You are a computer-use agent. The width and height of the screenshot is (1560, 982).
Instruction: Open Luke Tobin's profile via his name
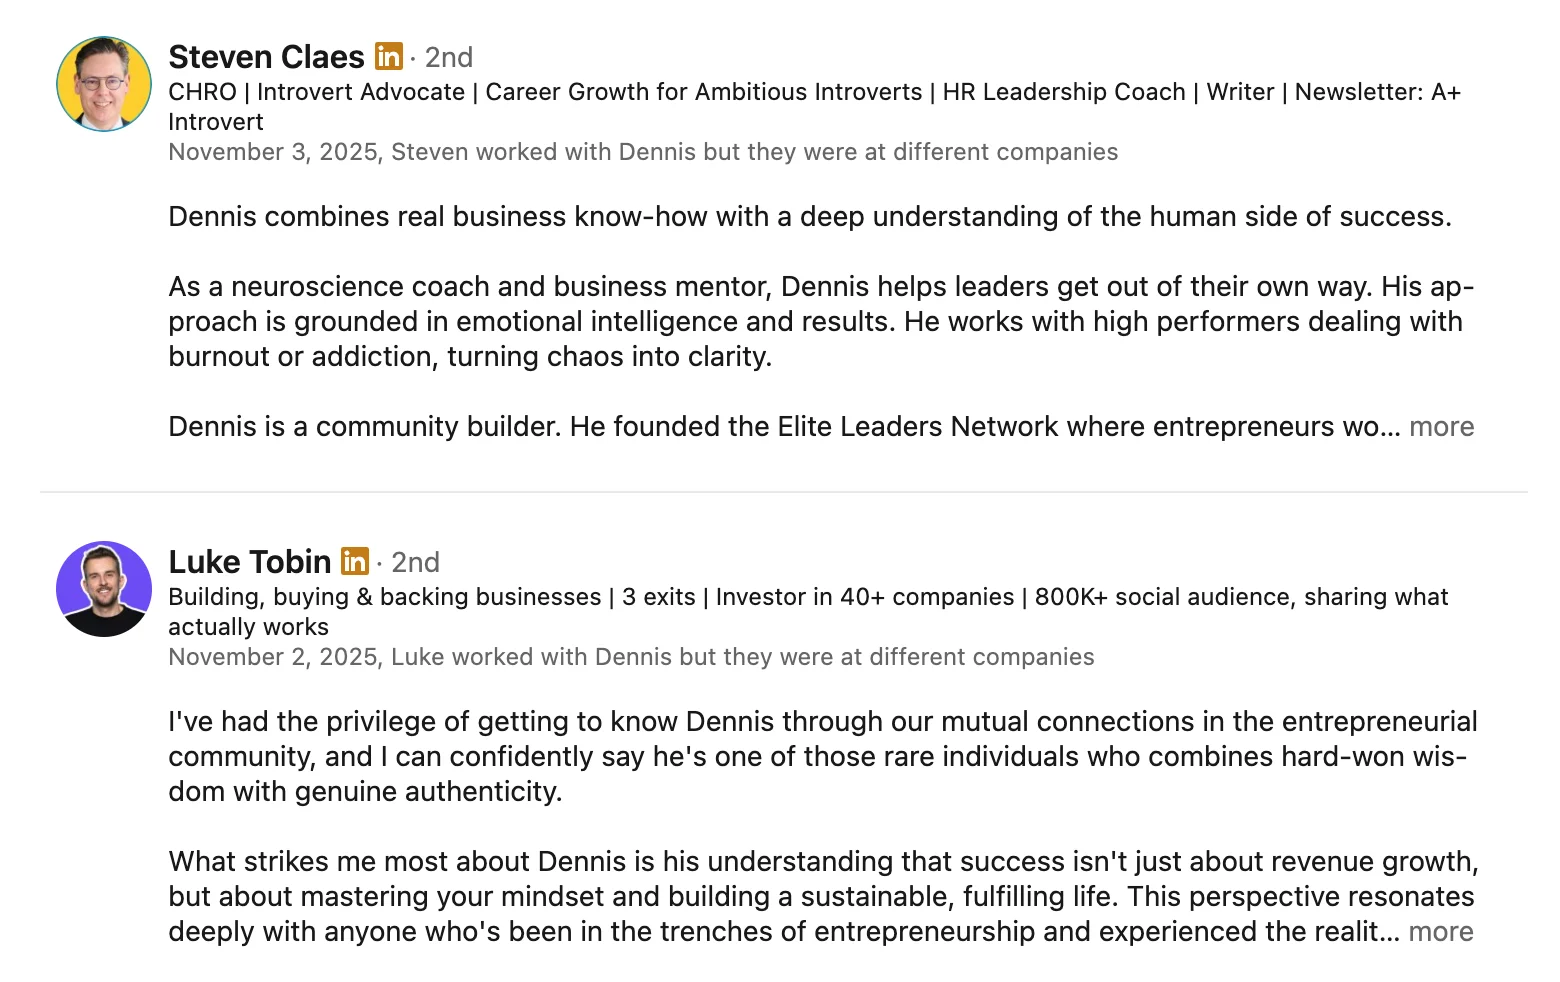pos(249,562)
